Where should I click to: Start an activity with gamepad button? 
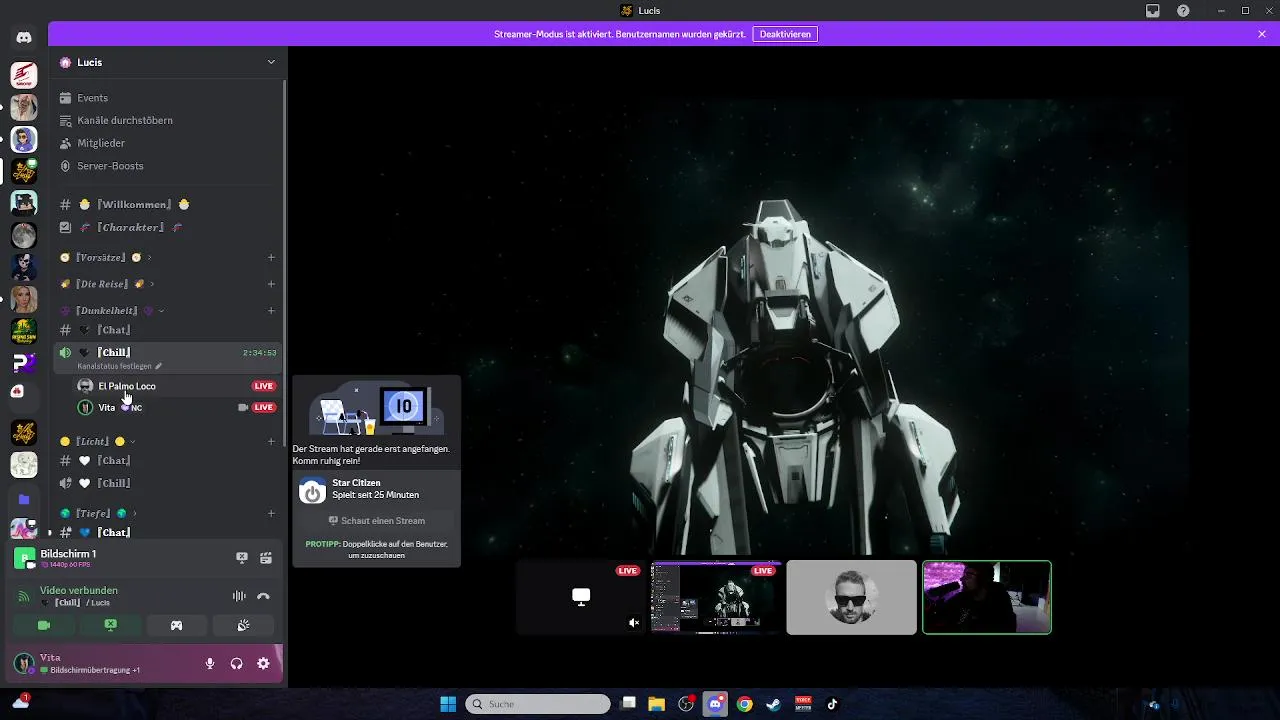(176, 625)
